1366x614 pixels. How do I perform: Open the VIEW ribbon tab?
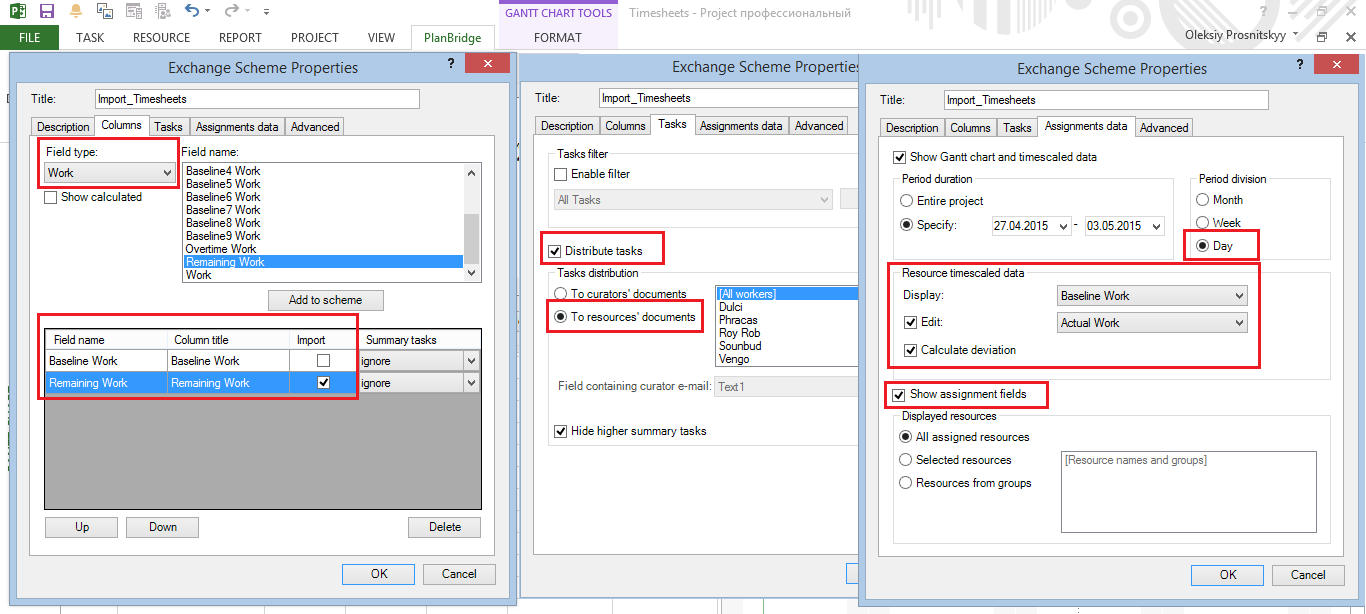coord(381,38)
